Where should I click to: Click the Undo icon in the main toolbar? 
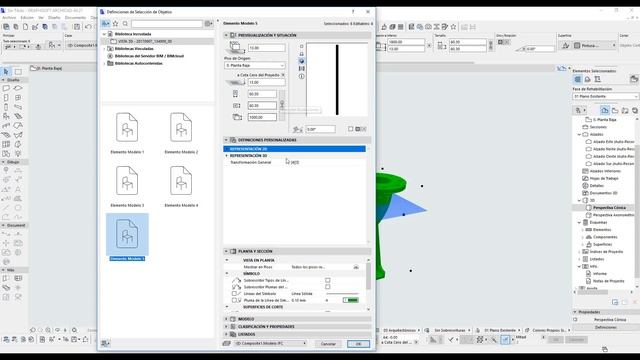88,27
